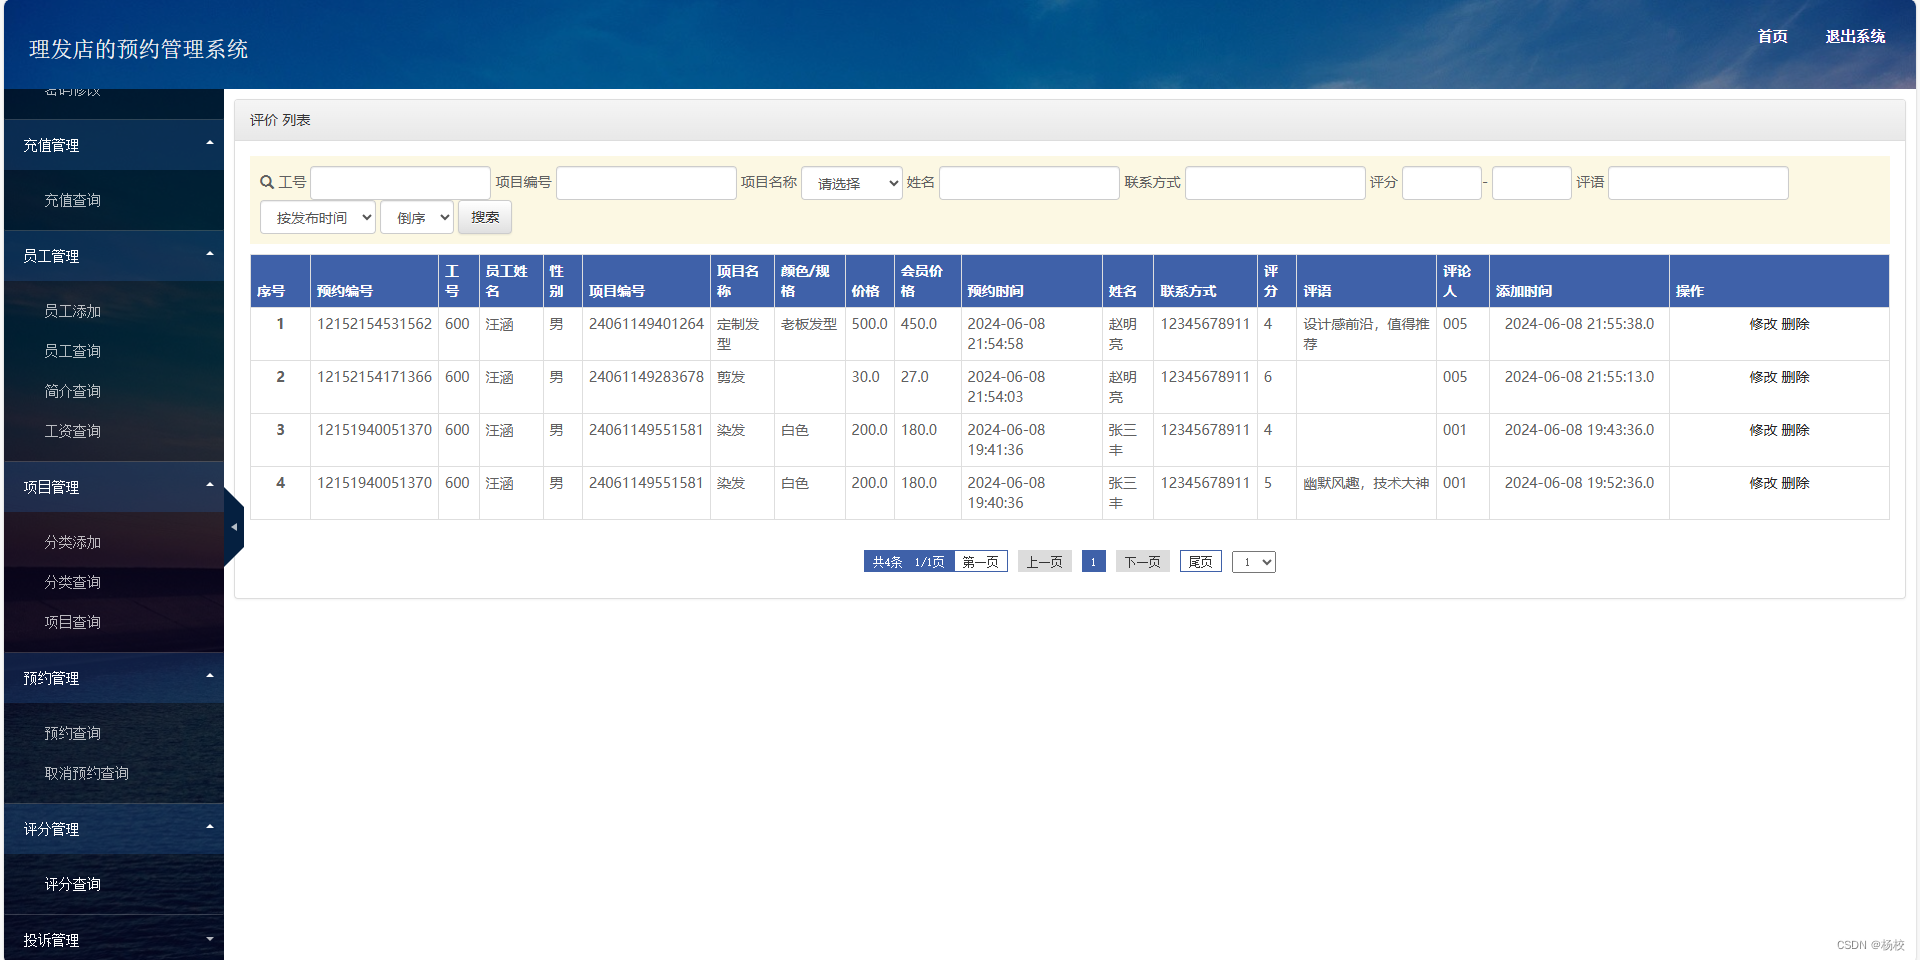Open 员工添加 in the sidebar
Screen dimensions: 1920x960
pyautogui.click(x=72, y=311)
